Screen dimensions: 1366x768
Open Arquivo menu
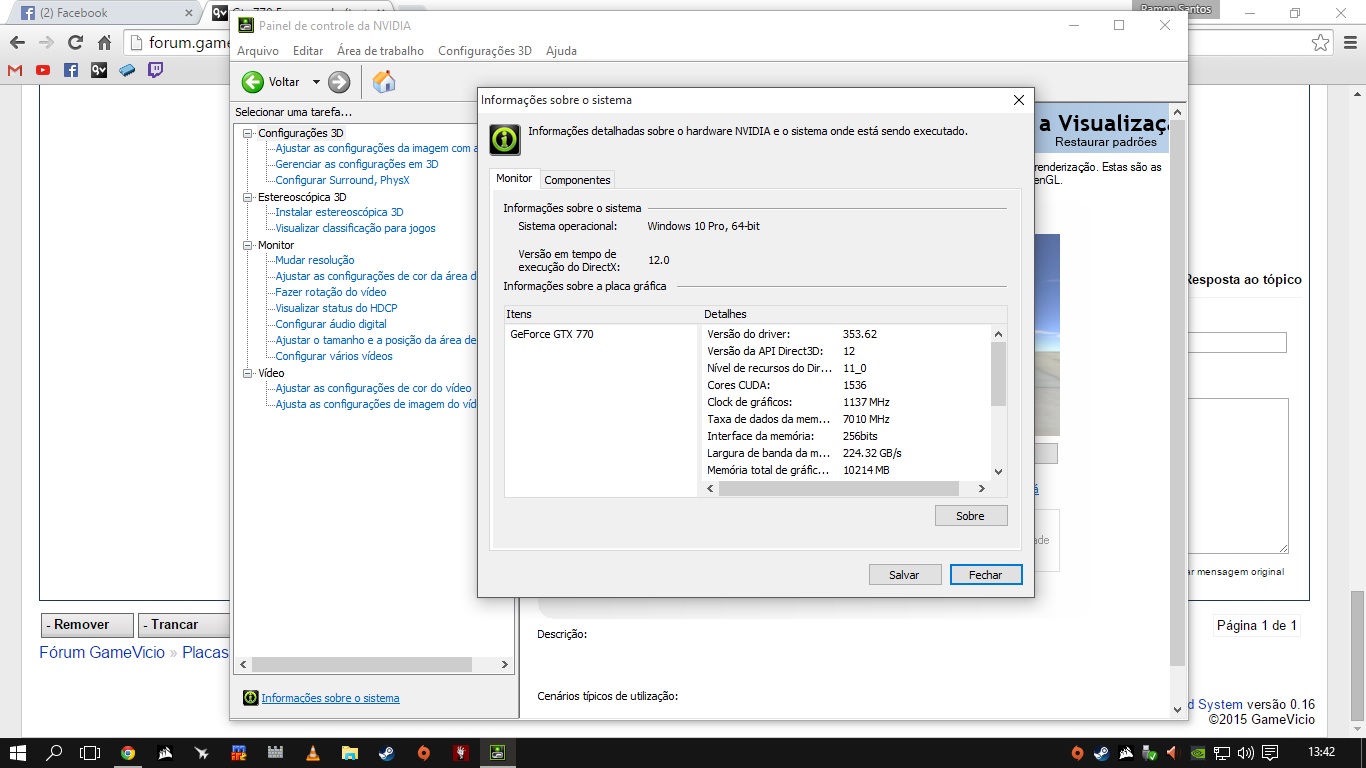(x=258, y=51)
